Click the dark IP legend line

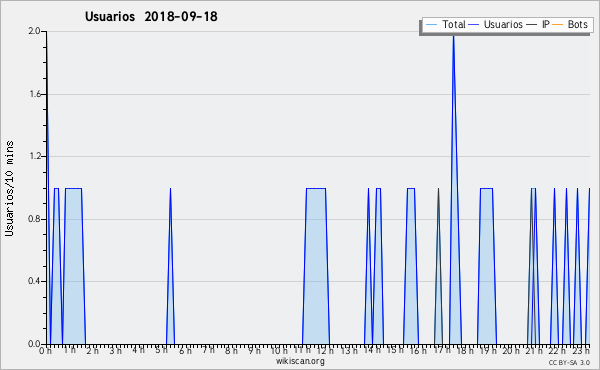[532, 25]
